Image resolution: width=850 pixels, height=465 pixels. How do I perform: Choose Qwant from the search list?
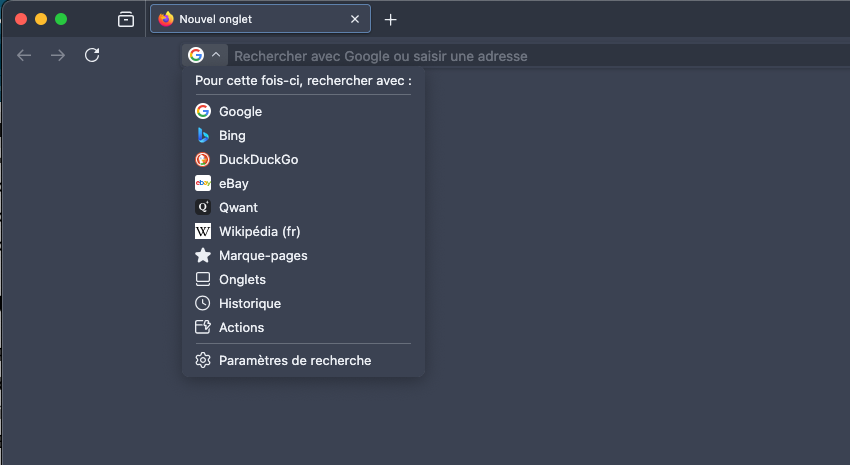click(303, 207)
